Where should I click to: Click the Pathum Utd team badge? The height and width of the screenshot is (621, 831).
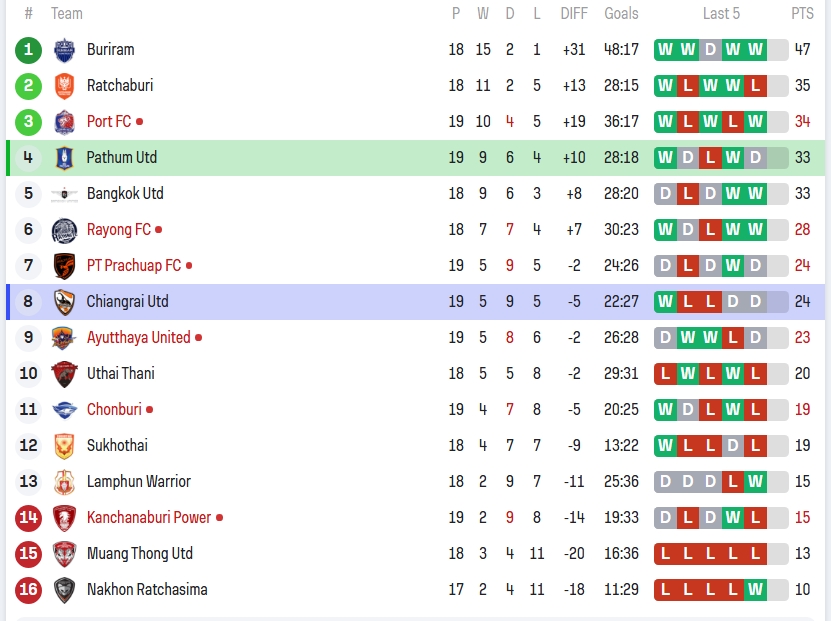64,157
